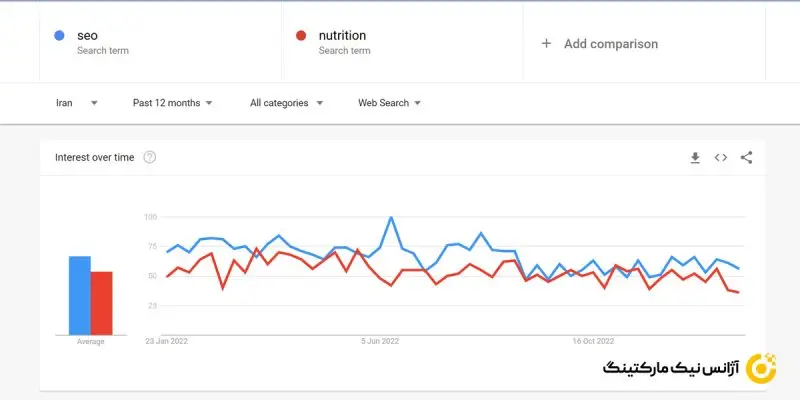The image size is (800, 400).
Task: Click the blue seo average bar
Action: tap(79, 295)
